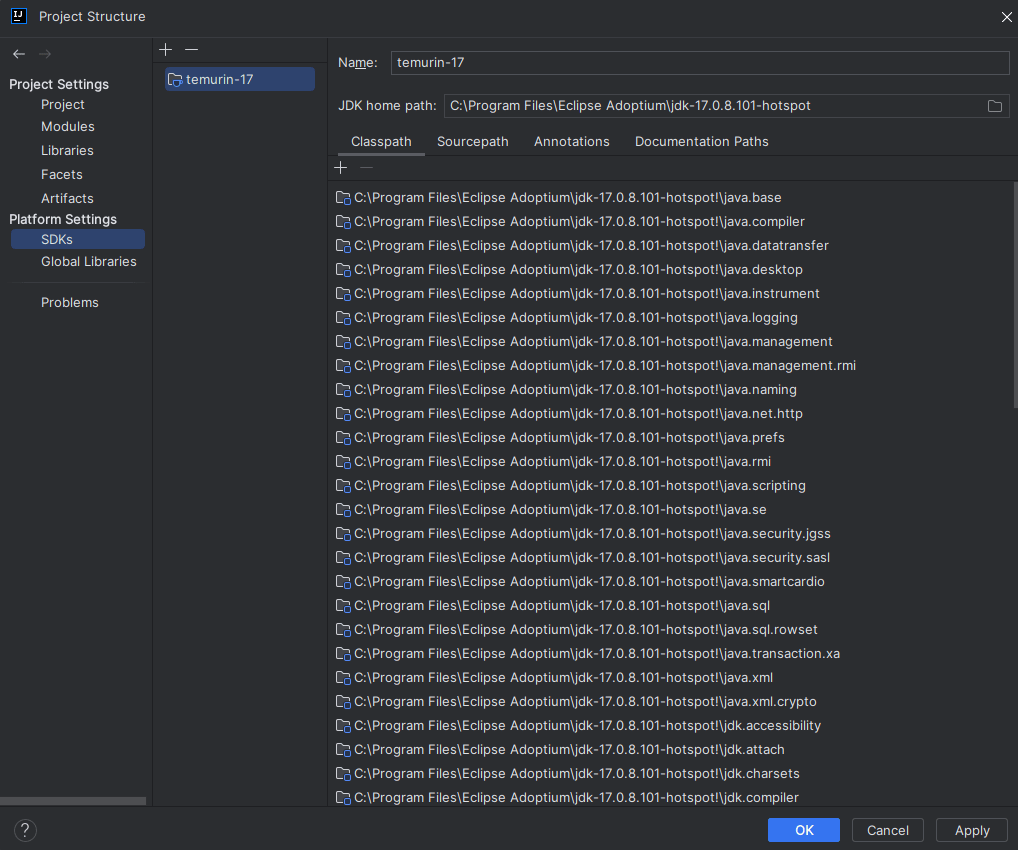Open help with question mark icon
The width and height of the screenshot is (1018, 850).
click(x=25, y=830)
